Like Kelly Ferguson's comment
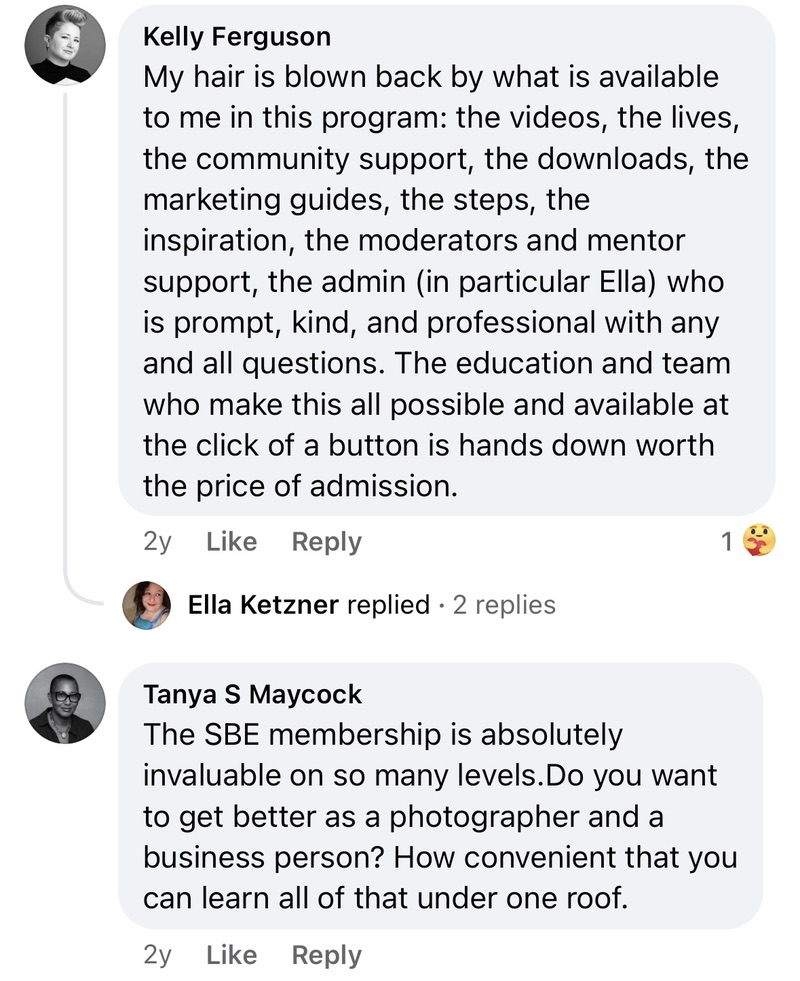The height and width of the screenshot is (981, 800). (x=231, y=542)
